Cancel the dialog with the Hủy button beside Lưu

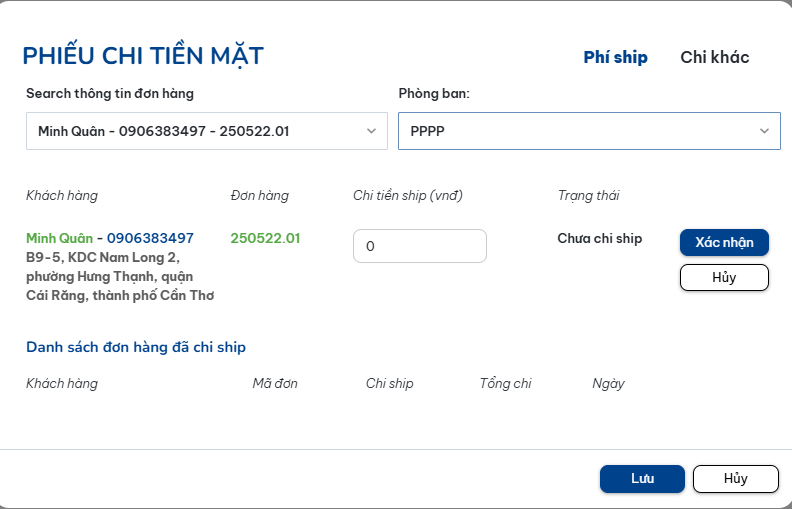(735, 479)
